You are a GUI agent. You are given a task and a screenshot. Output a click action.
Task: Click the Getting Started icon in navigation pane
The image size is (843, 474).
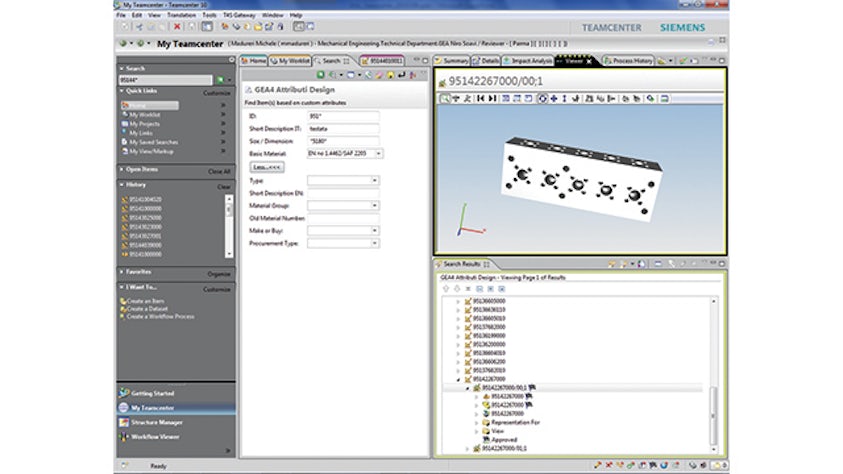point(124,393)
